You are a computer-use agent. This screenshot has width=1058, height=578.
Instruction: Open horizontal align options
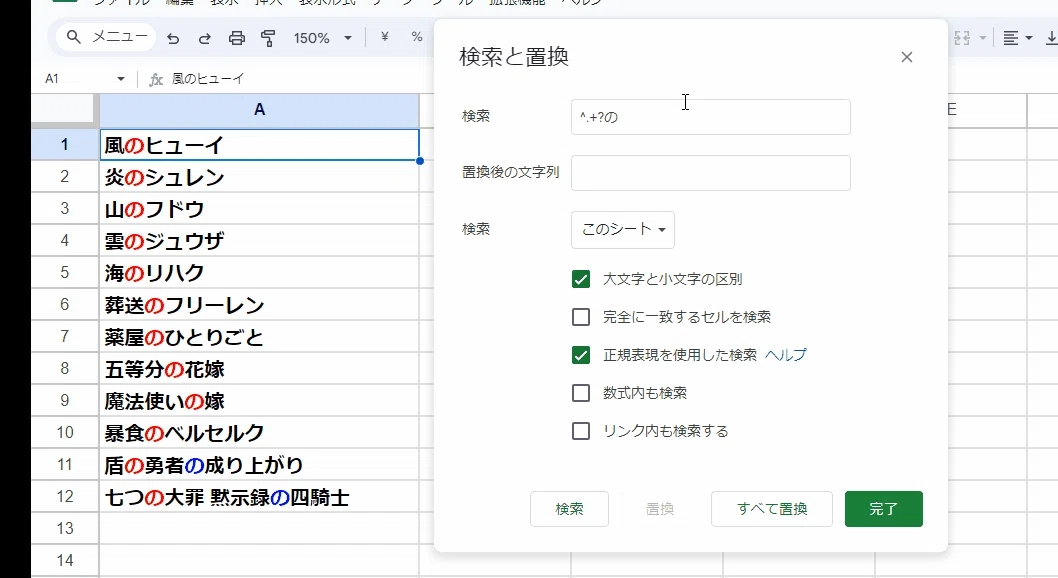1018,38
